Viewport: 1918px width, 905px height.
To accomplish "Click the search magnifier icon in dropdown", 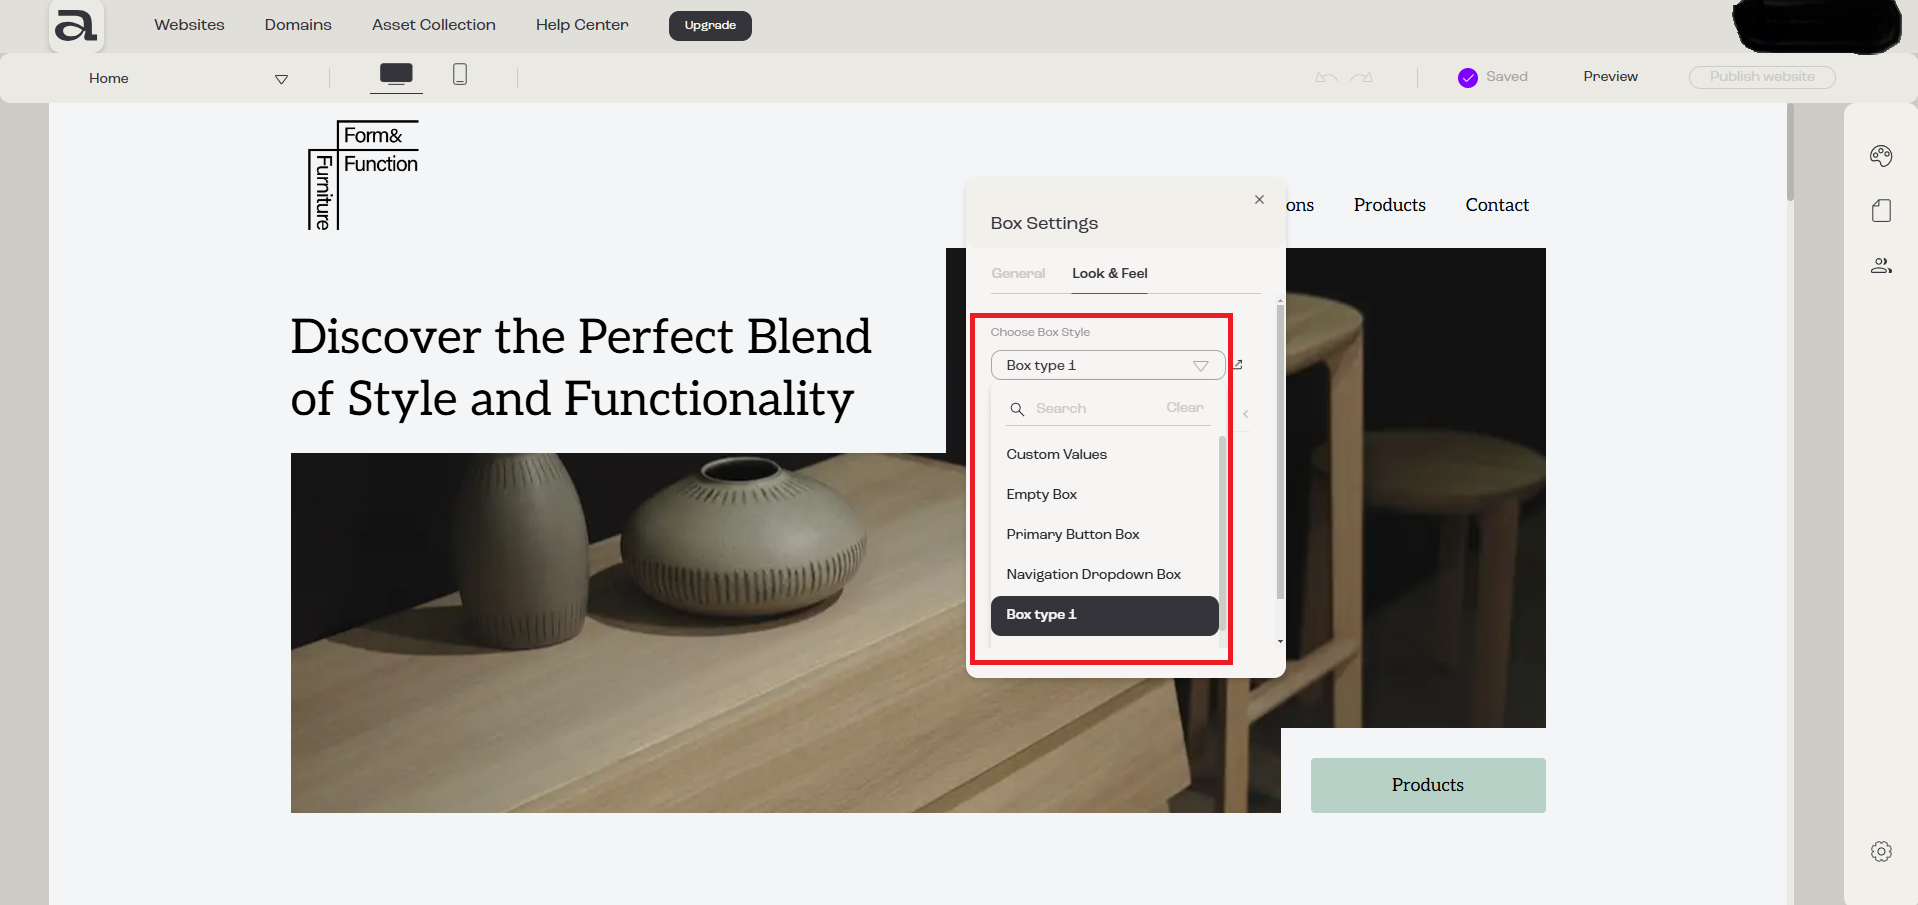I will pyautogui.click(x=1017, y=409).
